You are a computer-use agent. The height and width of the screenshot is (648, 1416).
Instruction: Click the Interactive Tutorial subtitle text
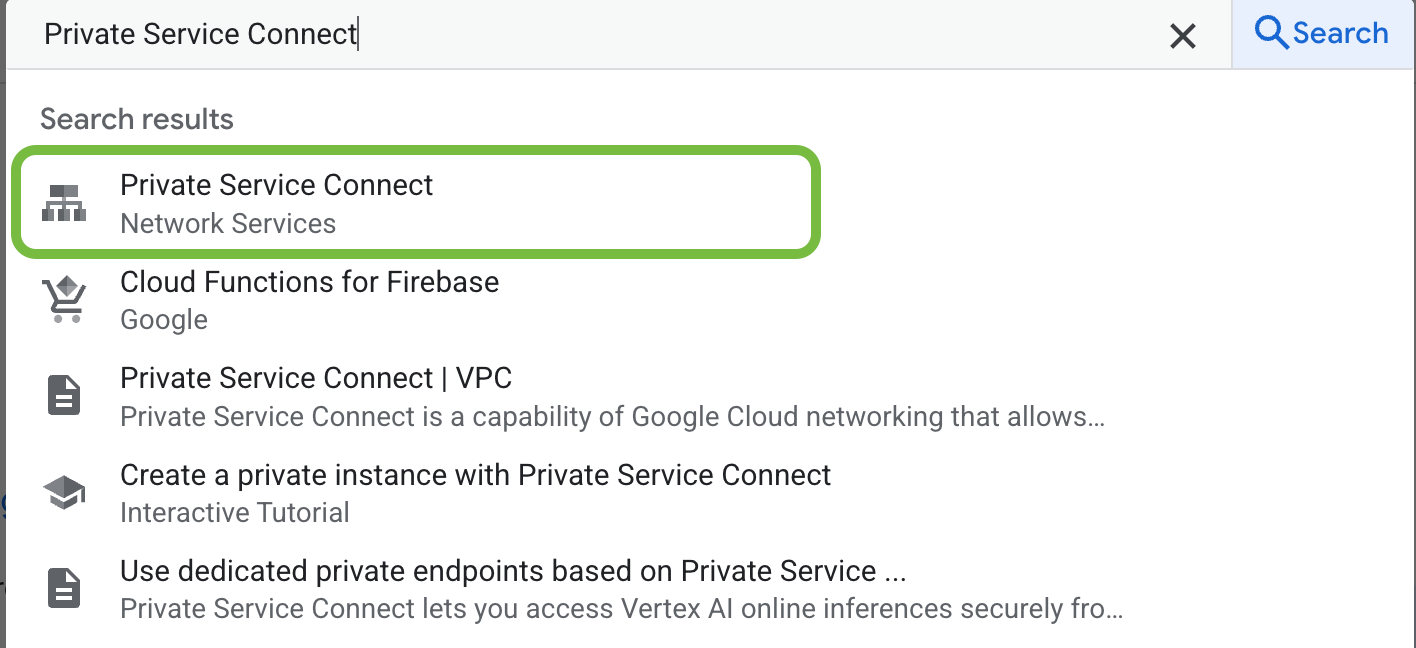click(234, 512)
